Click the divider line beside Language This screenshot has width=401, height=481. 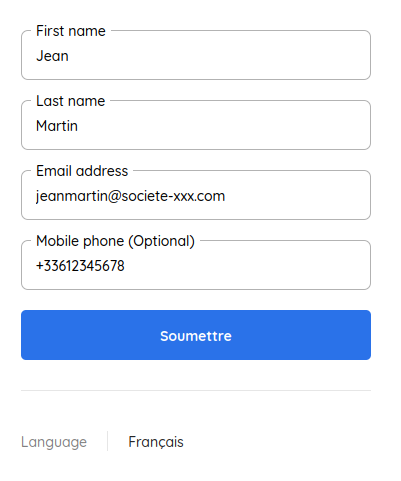click(x=107, y=441)
